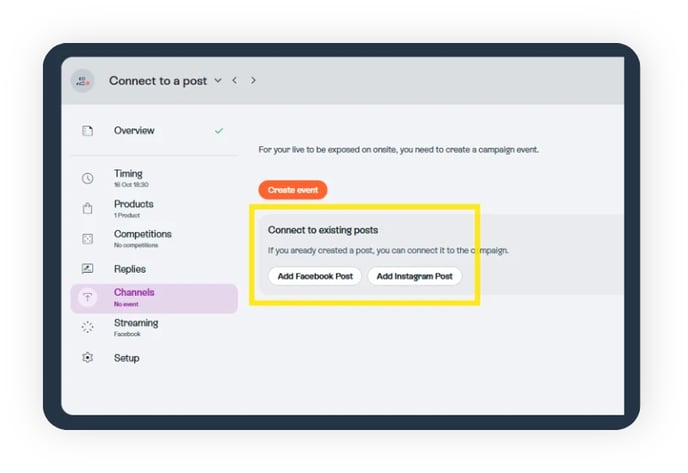Click the Streaming spinner icon
Screen dimensions: 688x473
click(x=88, y=327)
